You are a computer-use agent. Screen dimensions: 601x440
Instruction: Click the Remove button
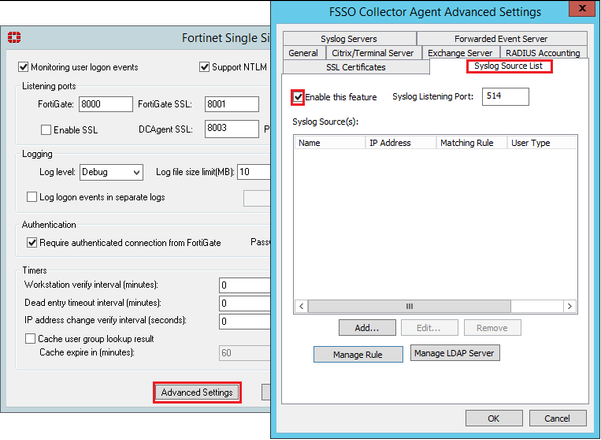coord(492,328)
